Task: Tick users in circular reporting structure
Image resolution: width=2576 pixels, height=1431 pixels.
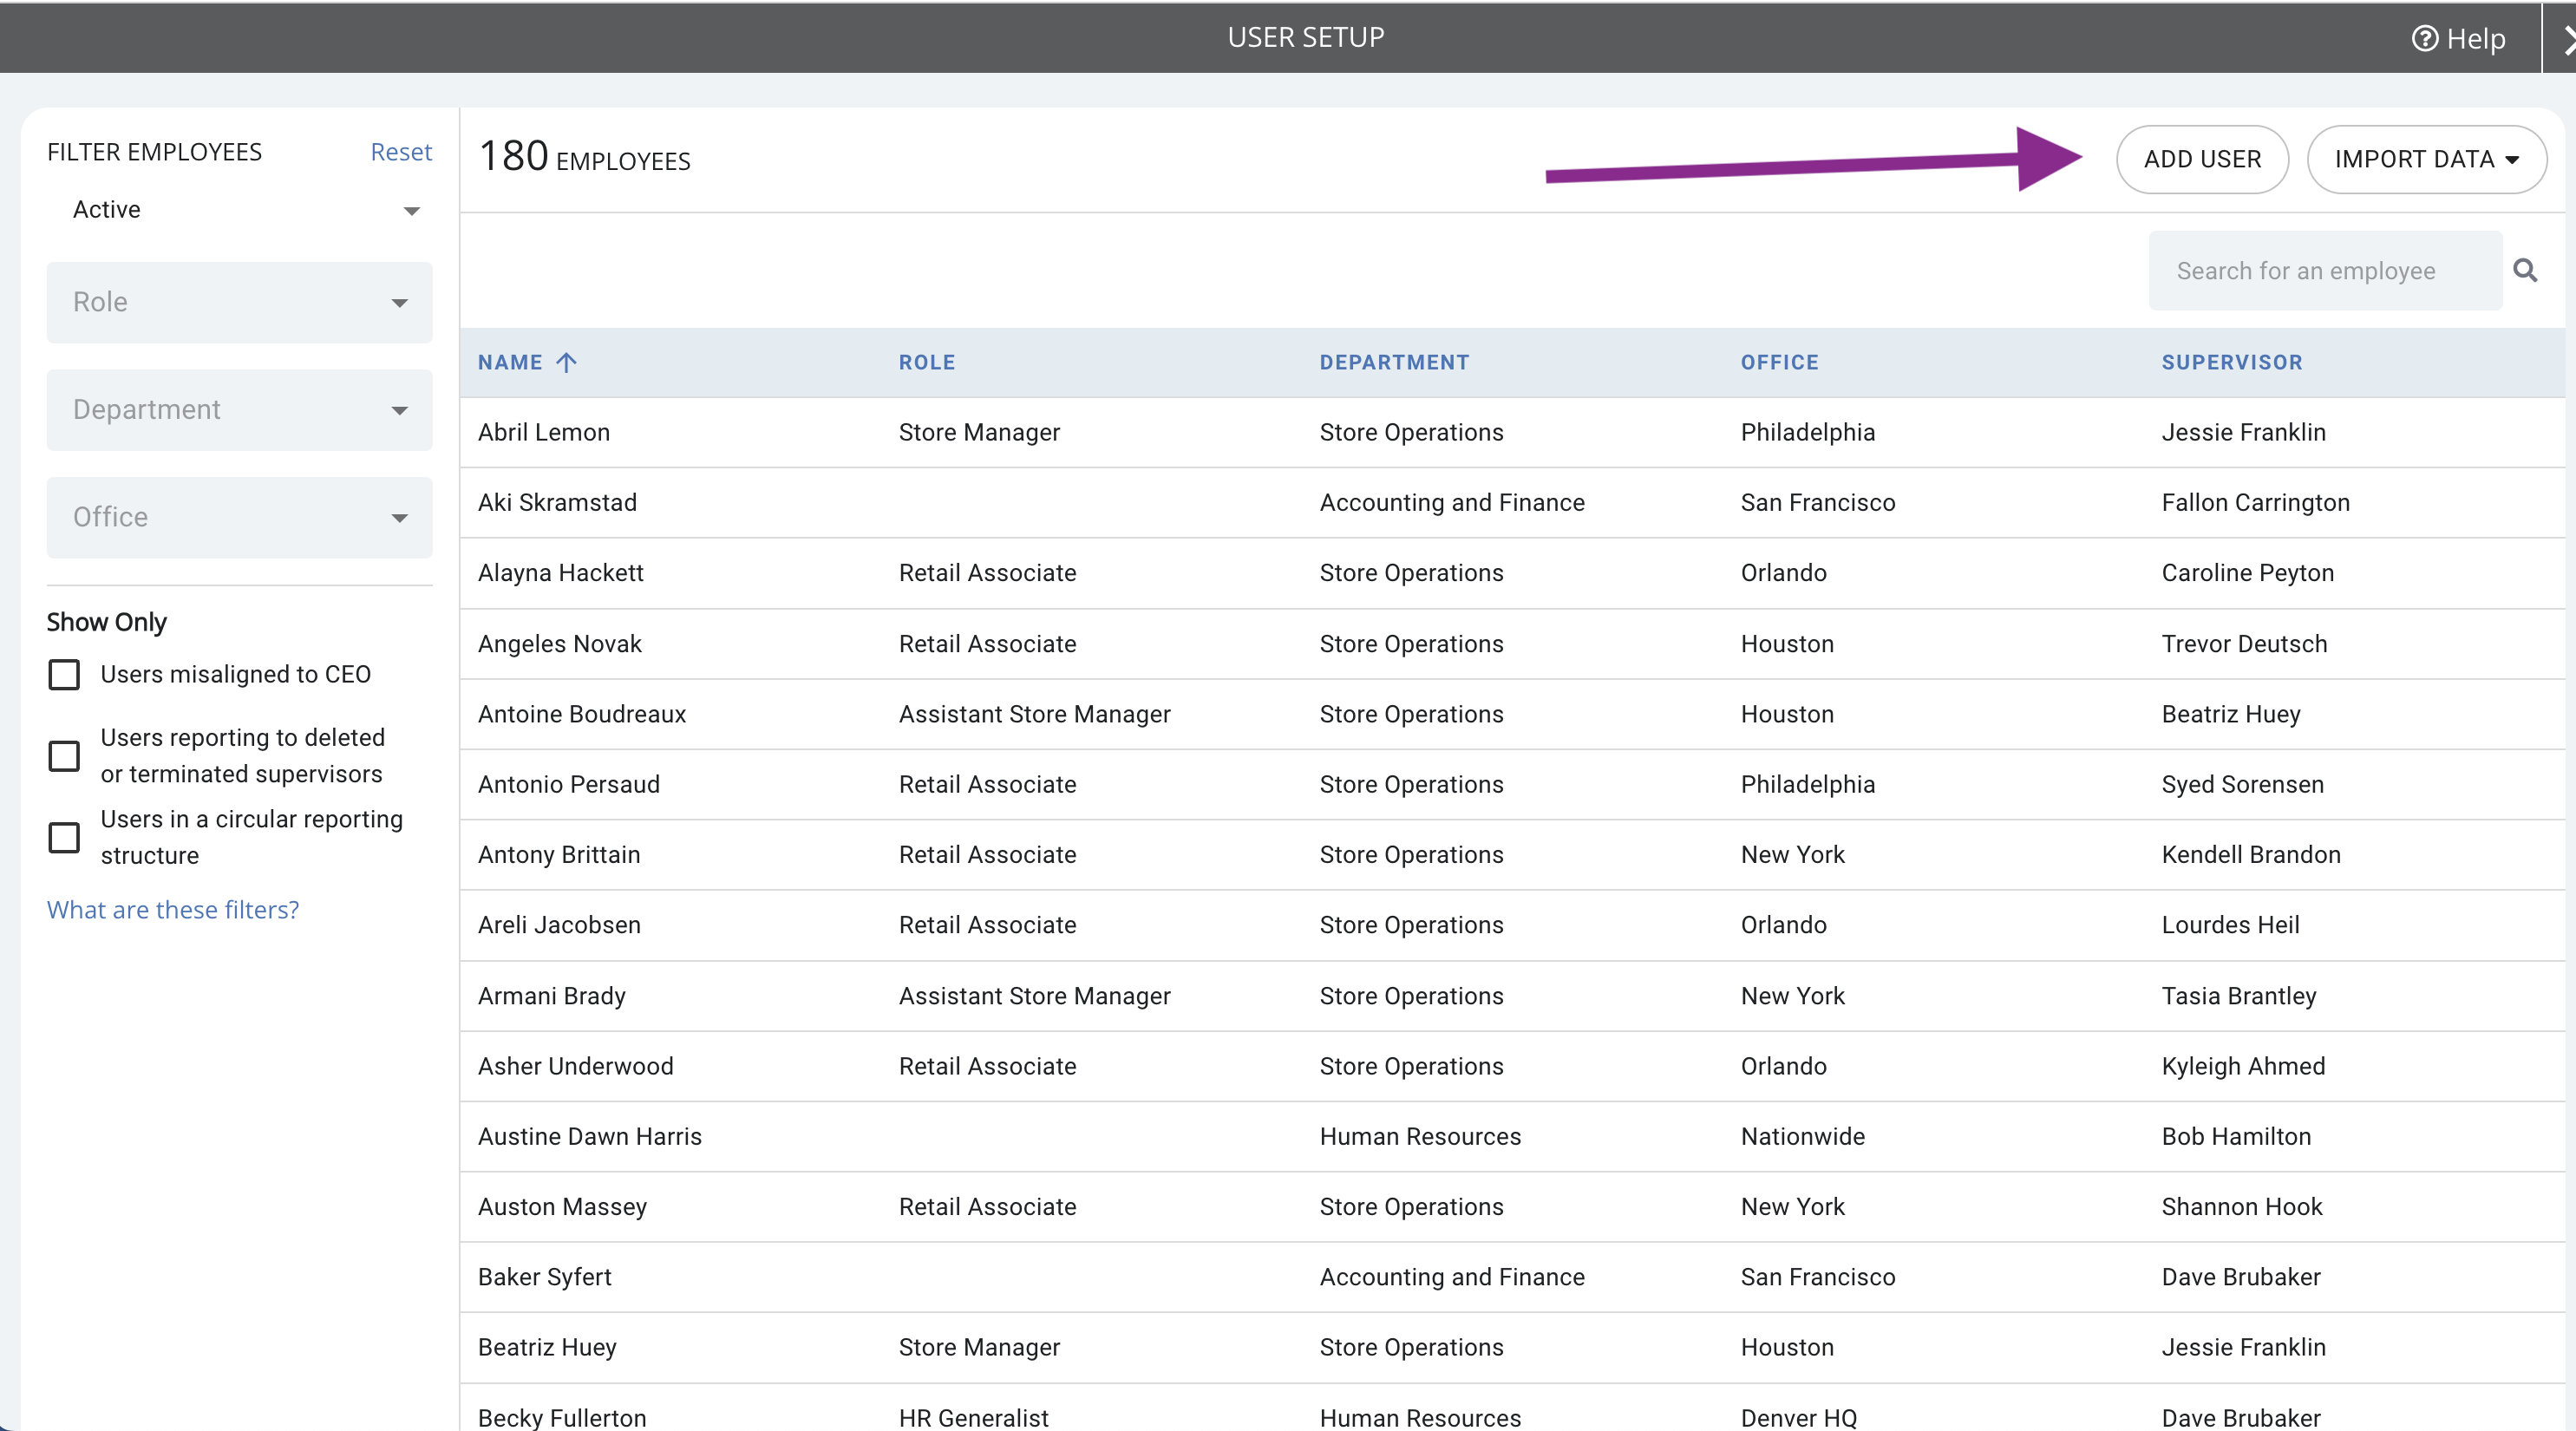Action: tap(64, 837)
